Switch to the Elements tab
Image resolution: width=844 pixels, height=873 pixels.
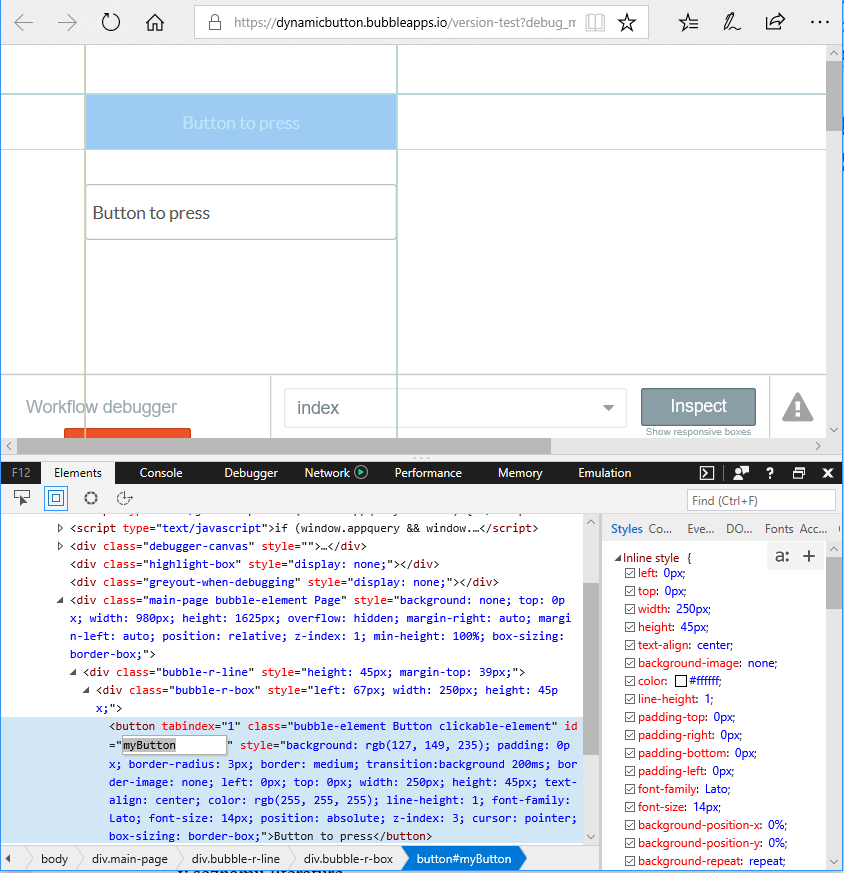pos(78,473)
